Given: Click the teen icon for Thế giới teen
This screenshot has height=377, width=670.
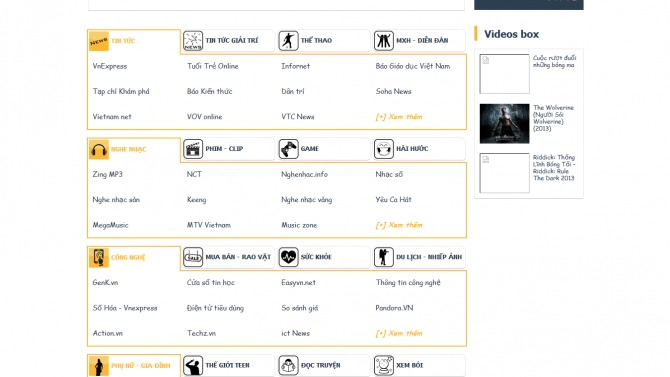Looking at the screenshot, I should pyautogui.click(x=193, y=365).
